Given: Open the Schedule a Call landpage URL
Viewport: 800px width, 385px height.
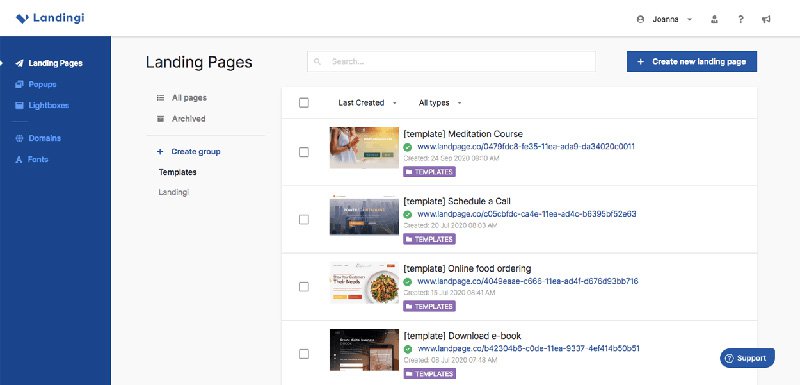Looking at the screenshot, I should (527, 214).
